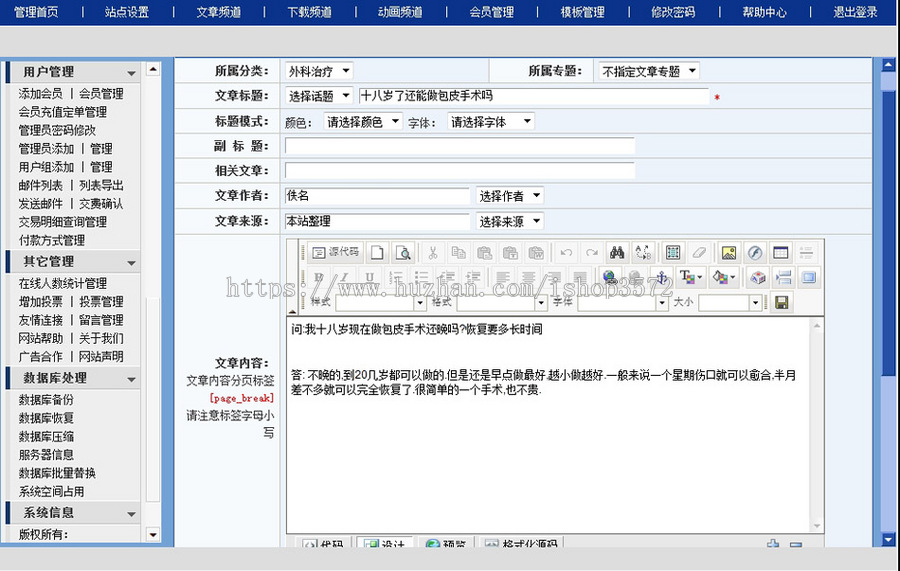Click 退出登录 in top navigation

coord(855,12)
